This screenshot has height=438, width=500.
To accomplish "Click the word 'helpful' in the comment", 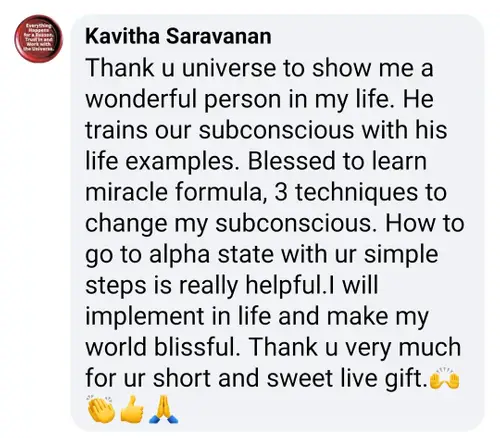I will tap(284, 285).
